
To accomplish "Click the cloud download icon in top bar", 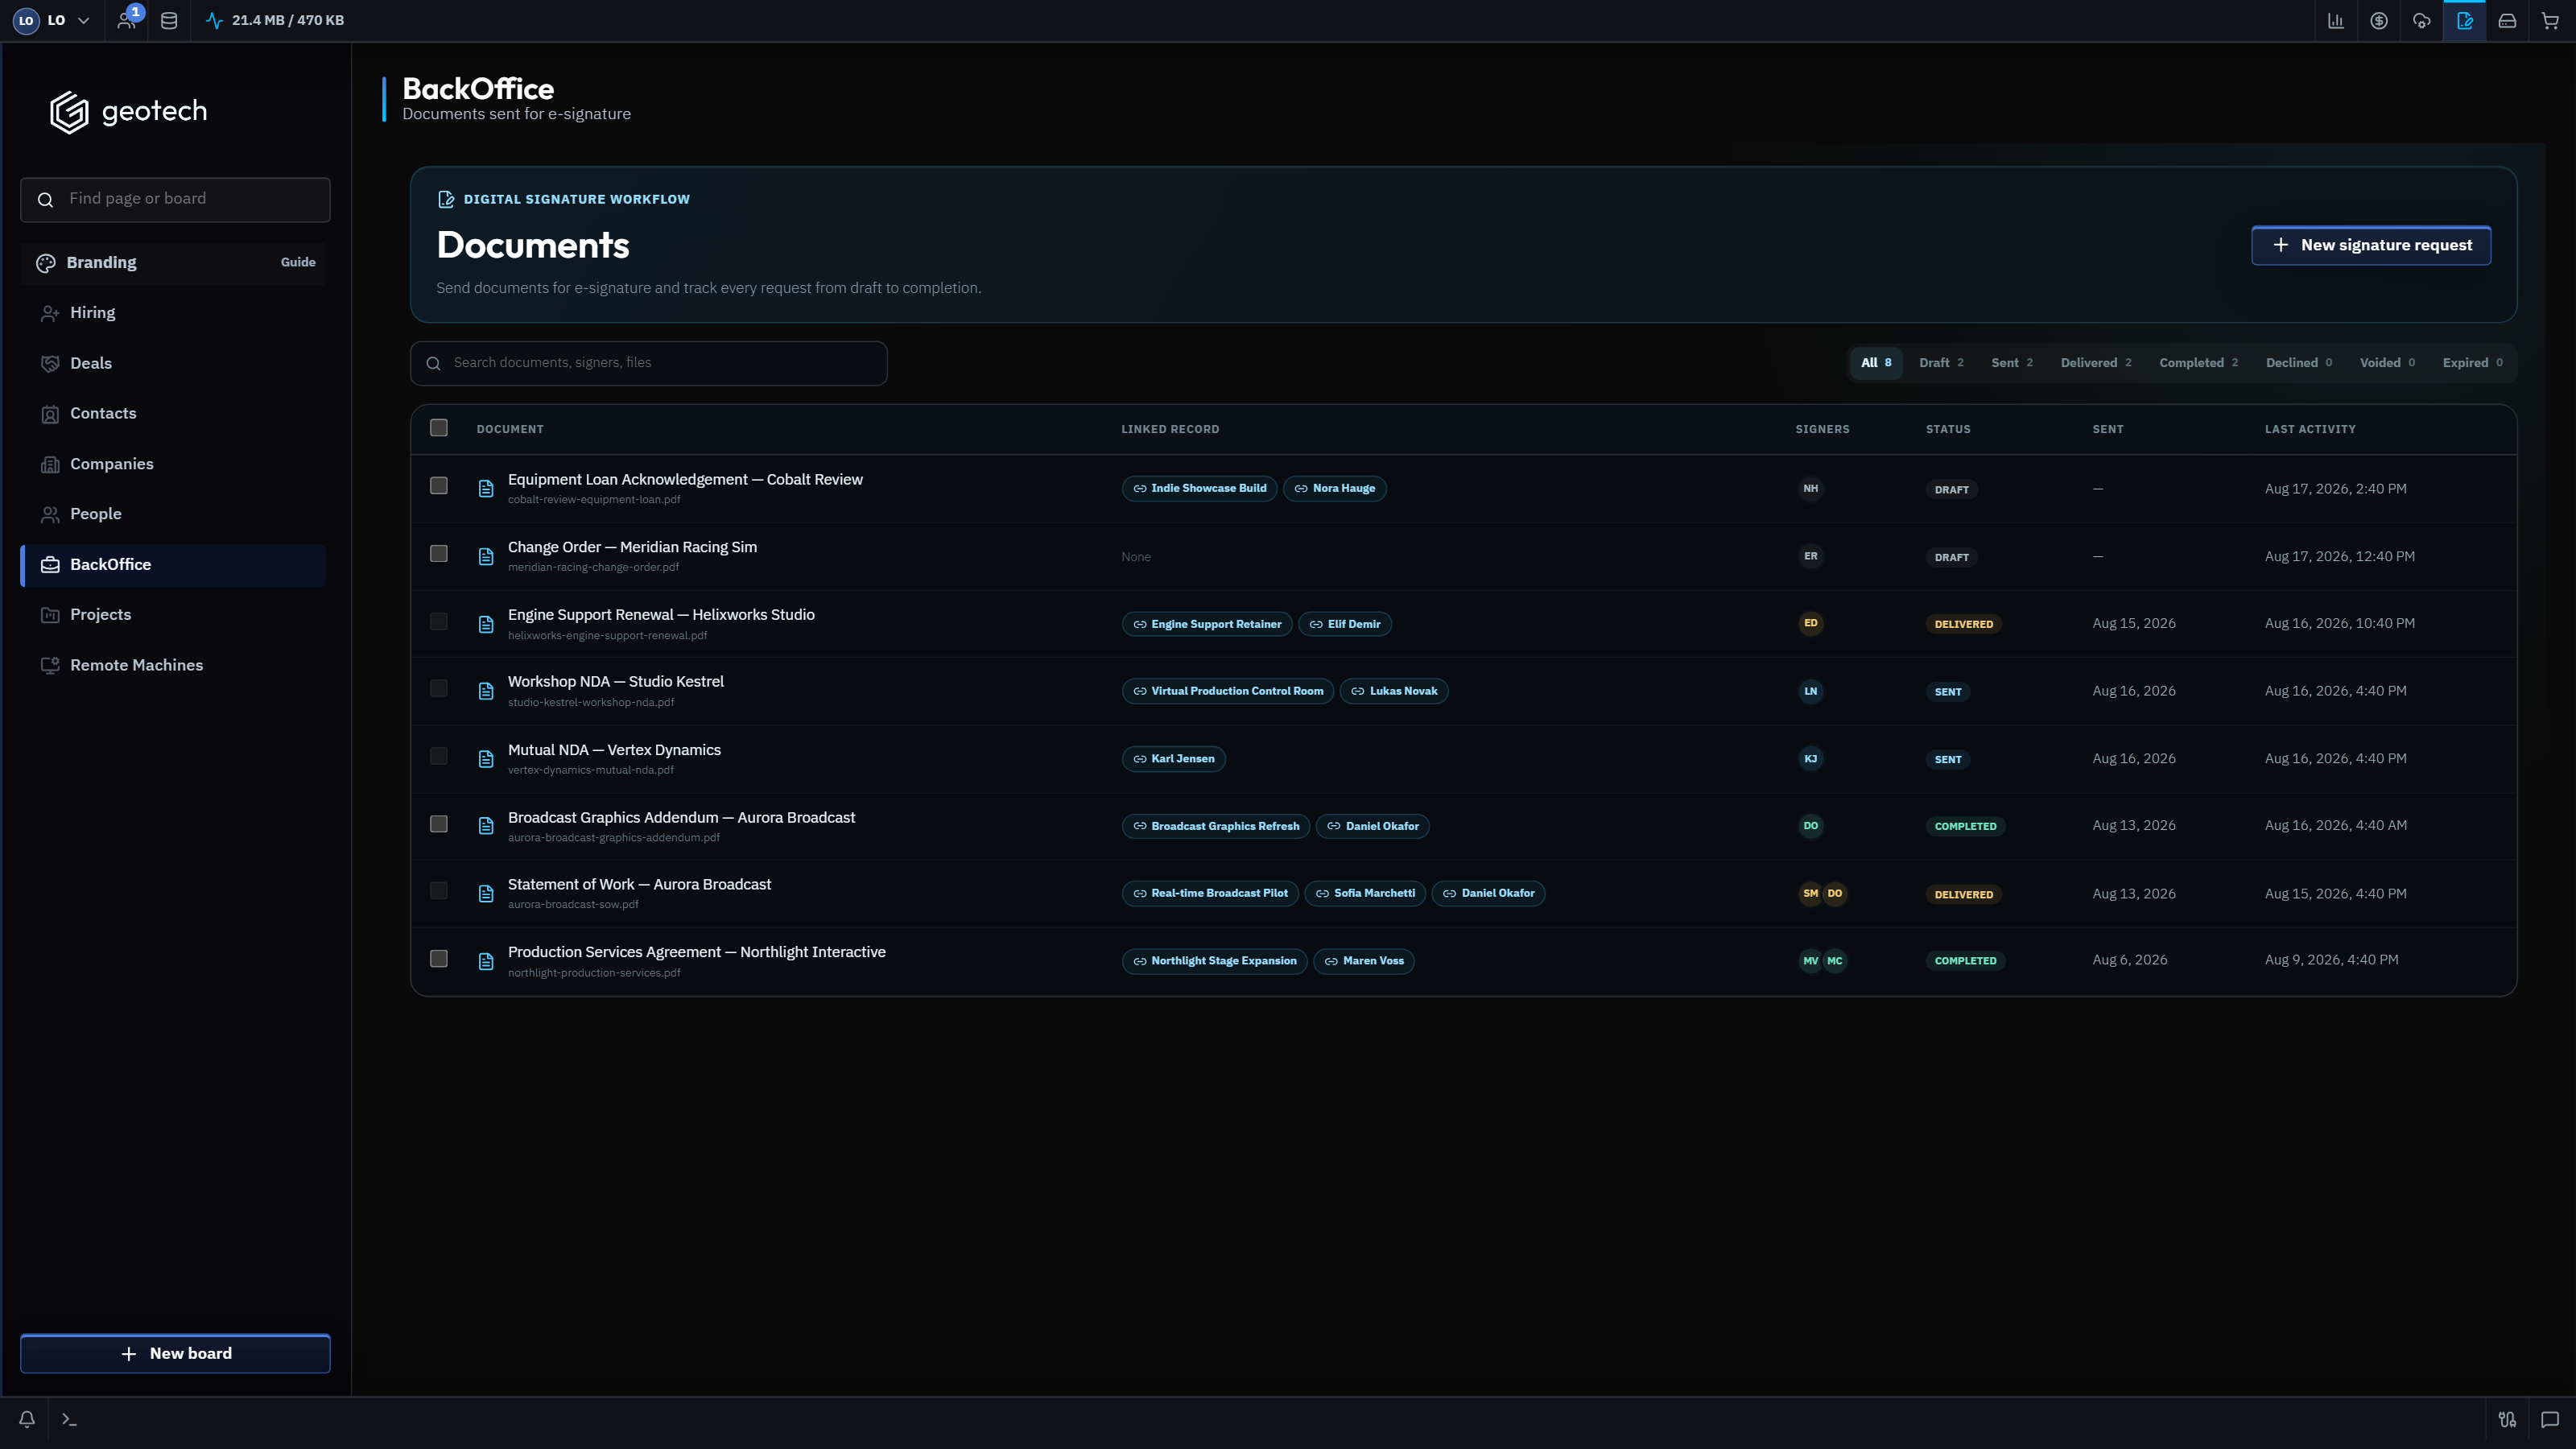I will click(2422, 20).
